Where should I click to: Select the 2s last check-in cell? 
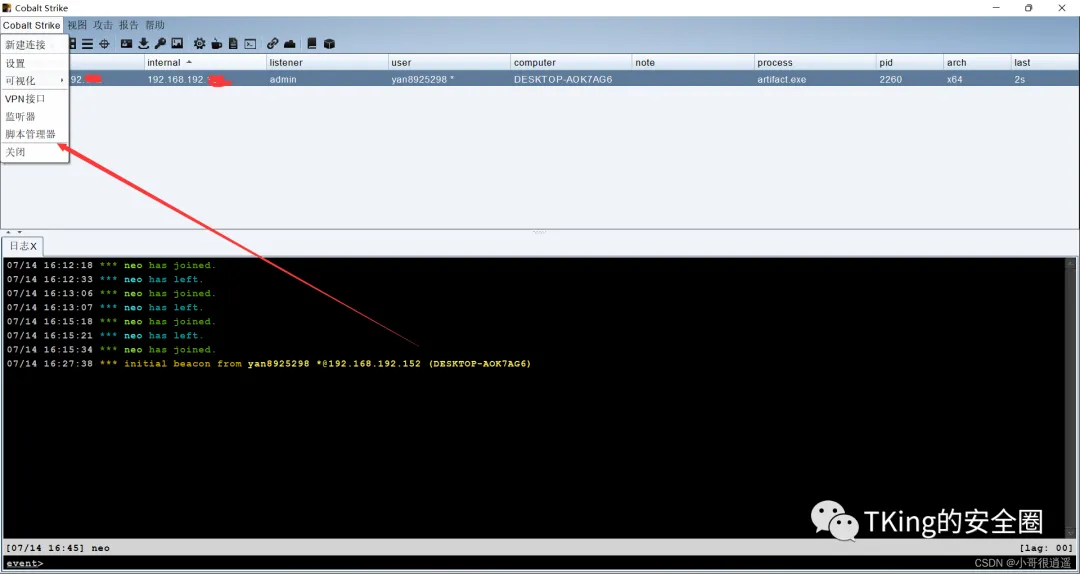point(1044,79)
